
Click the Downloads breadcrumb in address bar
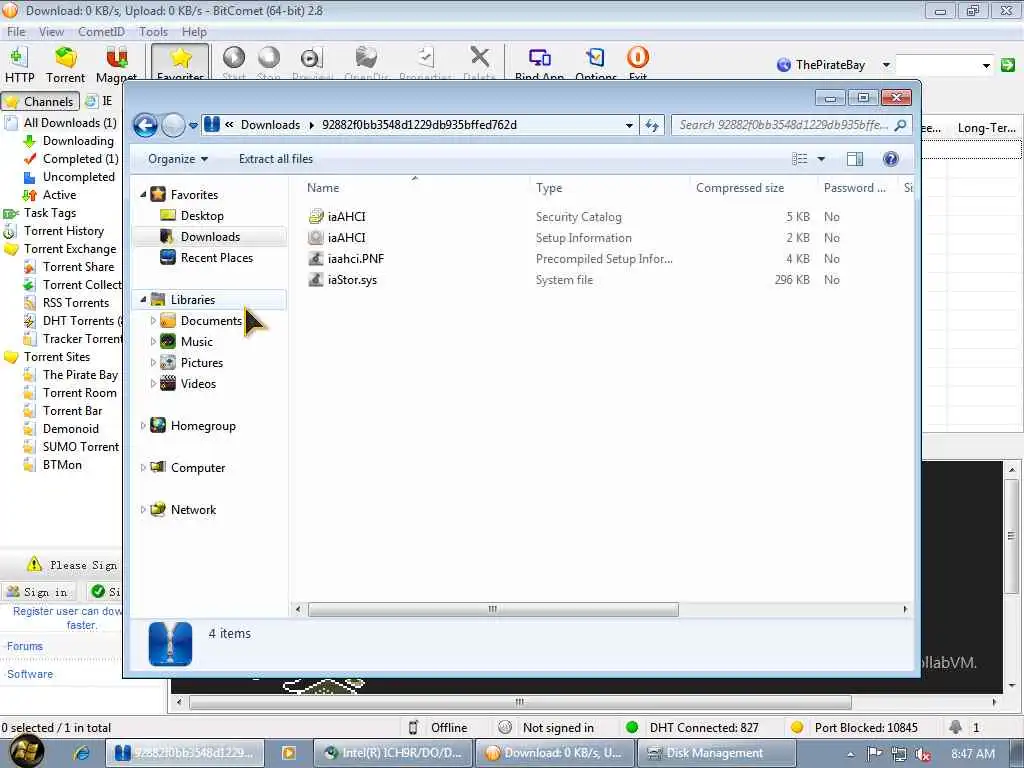click(x=270, y=125)
